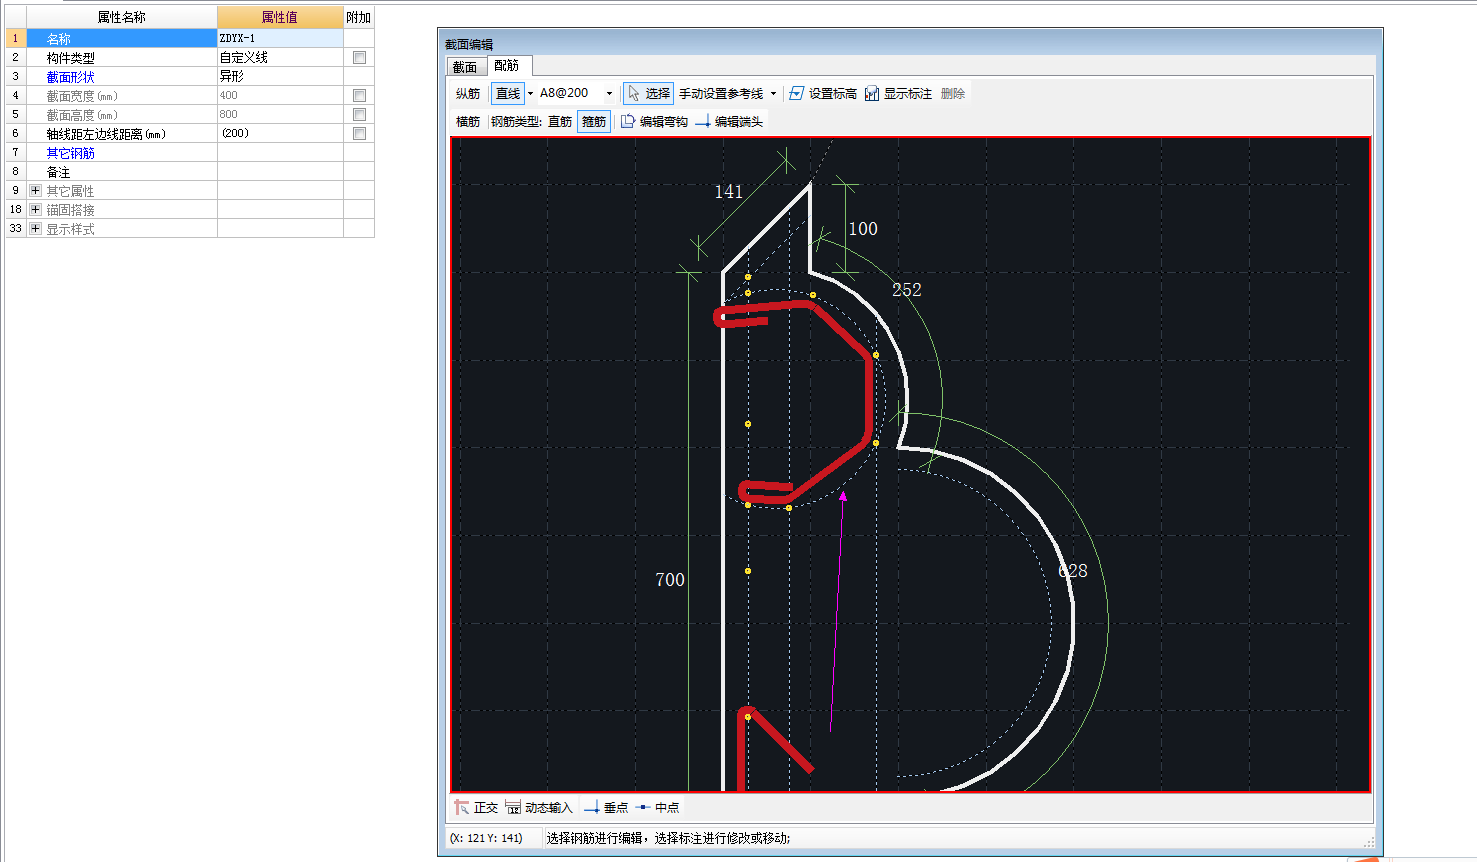1477x862 pixels.
Task: Check the 截面宽度 附加 checkbox
Action: [359, 96]
